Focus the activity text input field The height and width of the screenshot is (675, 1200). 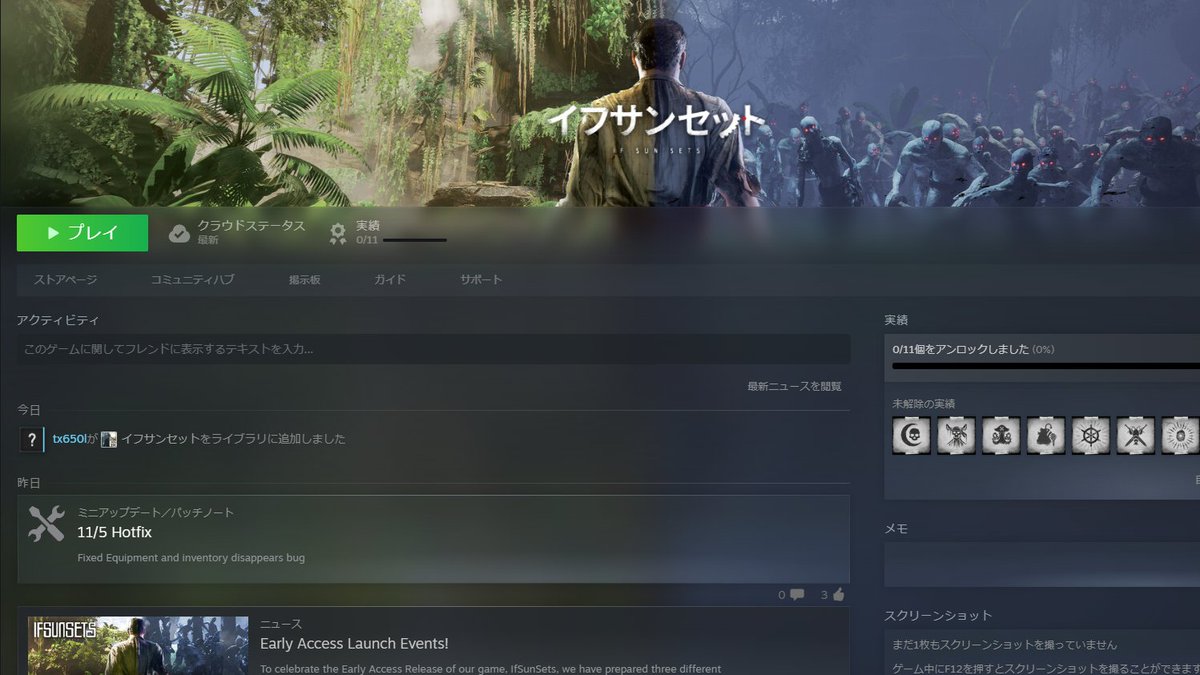point(433,349)
